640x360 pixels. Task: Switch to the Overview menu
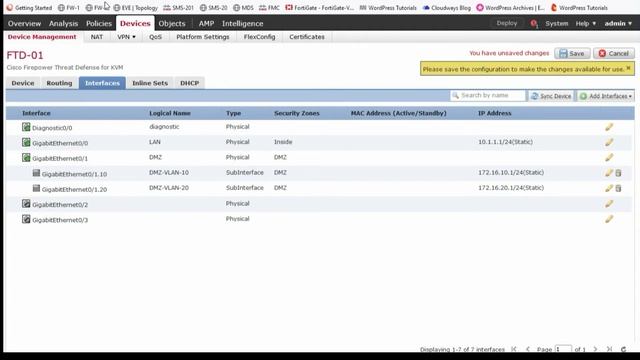pos(24,24)
